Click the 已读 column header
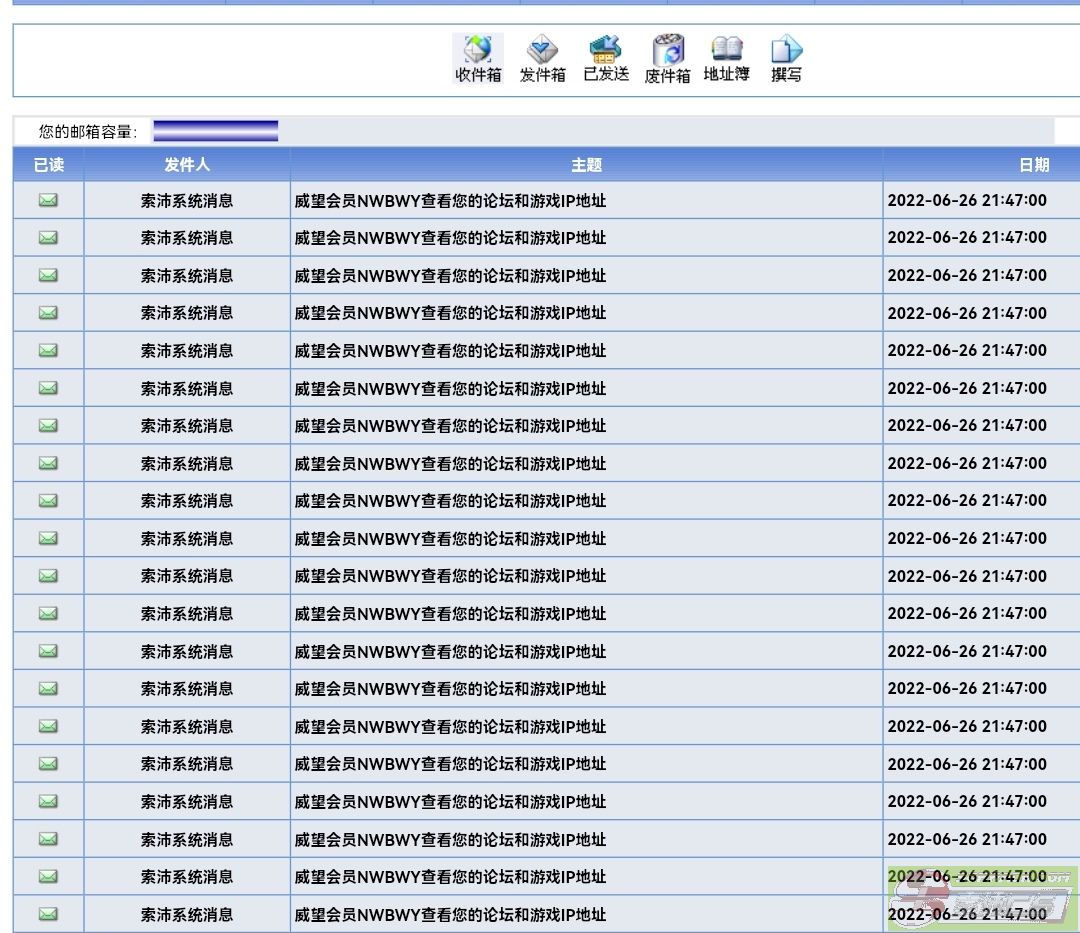Screen dimensions: 1080x933 click(x=48, y=165)
